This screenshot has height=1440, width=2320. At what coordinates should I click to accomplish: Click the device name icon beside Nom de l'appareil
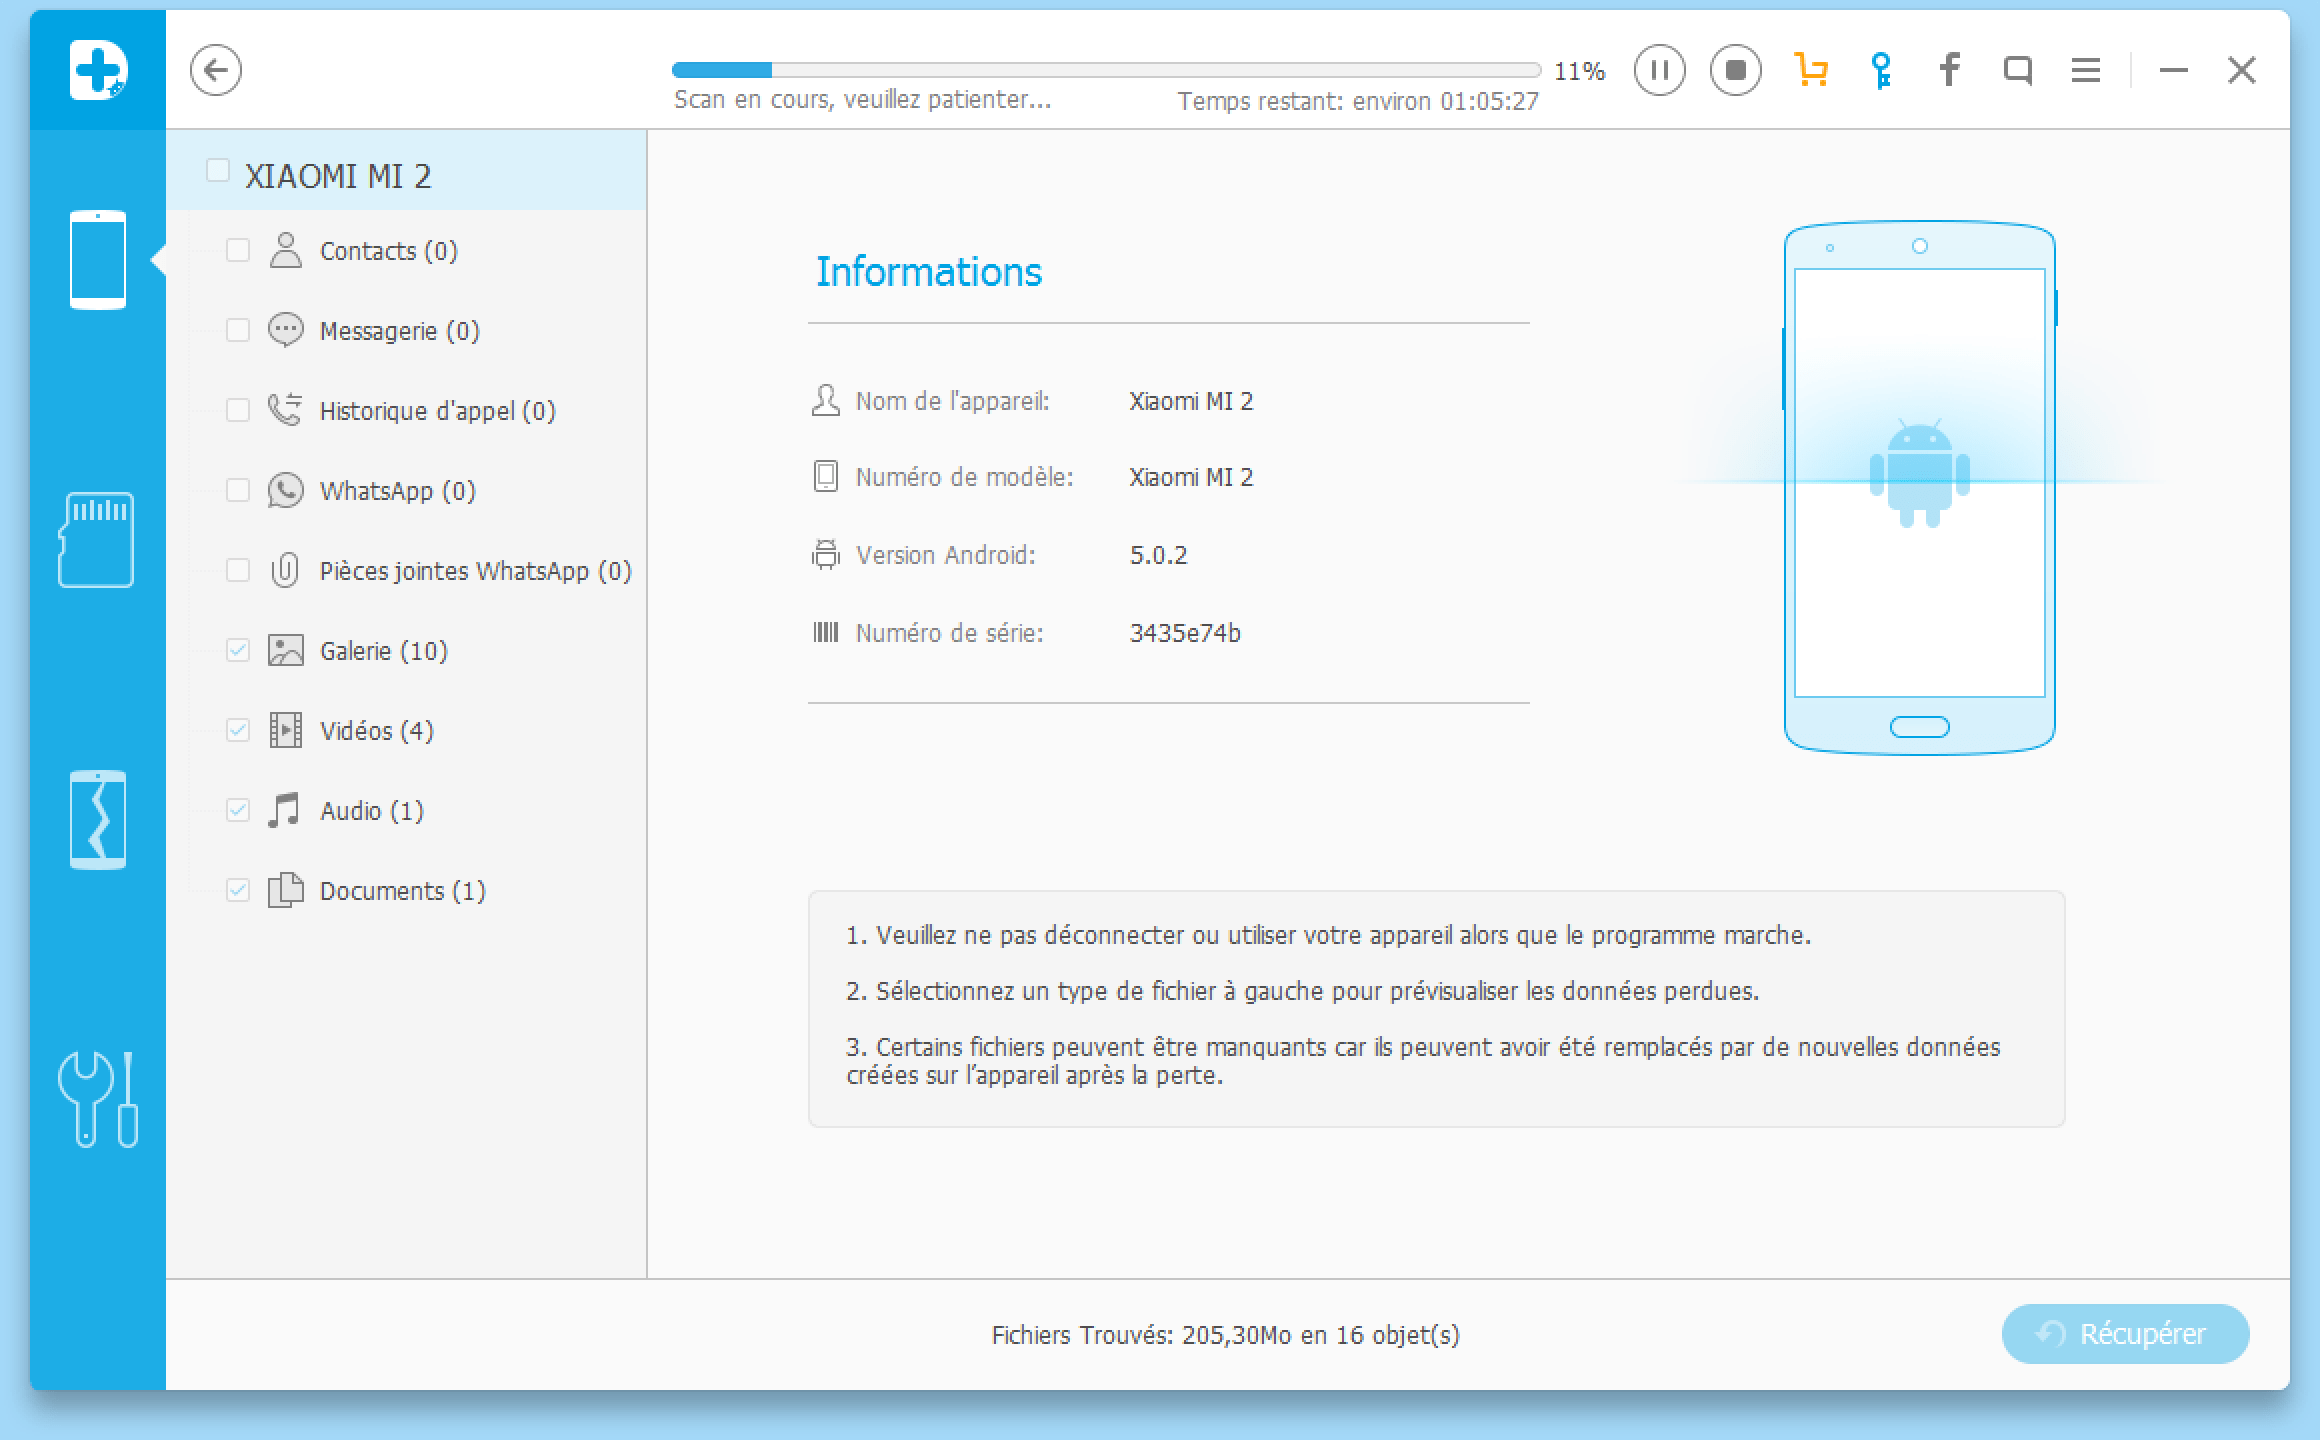825,400
